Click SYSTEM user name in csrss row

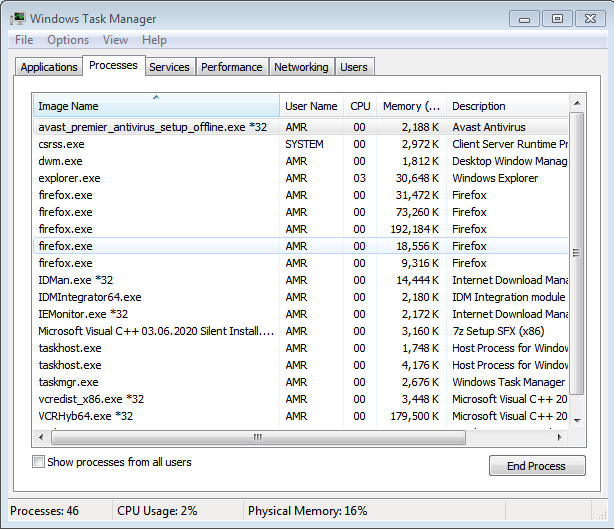(x=304, y=144)
